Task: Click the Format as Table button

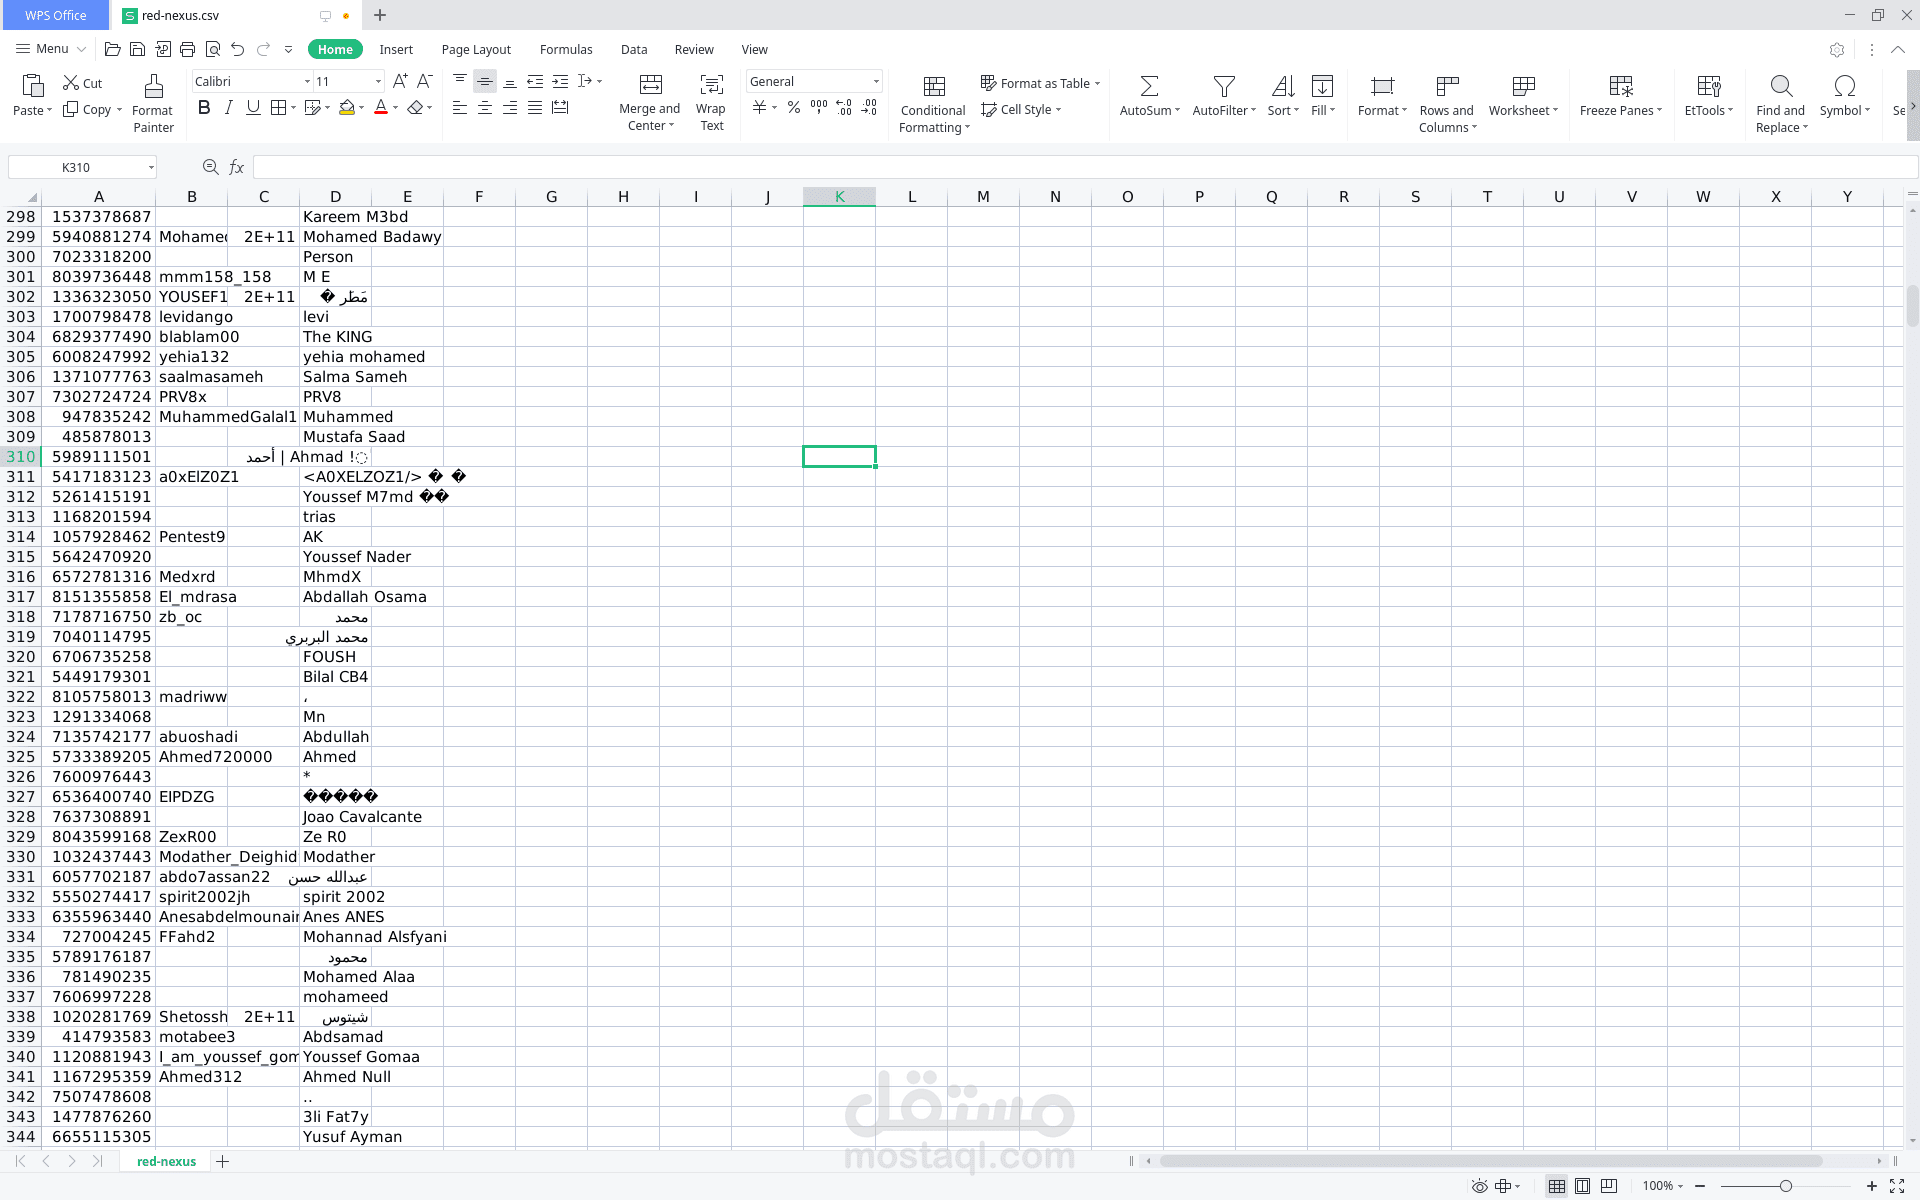Action: [x=1040, y=83]
